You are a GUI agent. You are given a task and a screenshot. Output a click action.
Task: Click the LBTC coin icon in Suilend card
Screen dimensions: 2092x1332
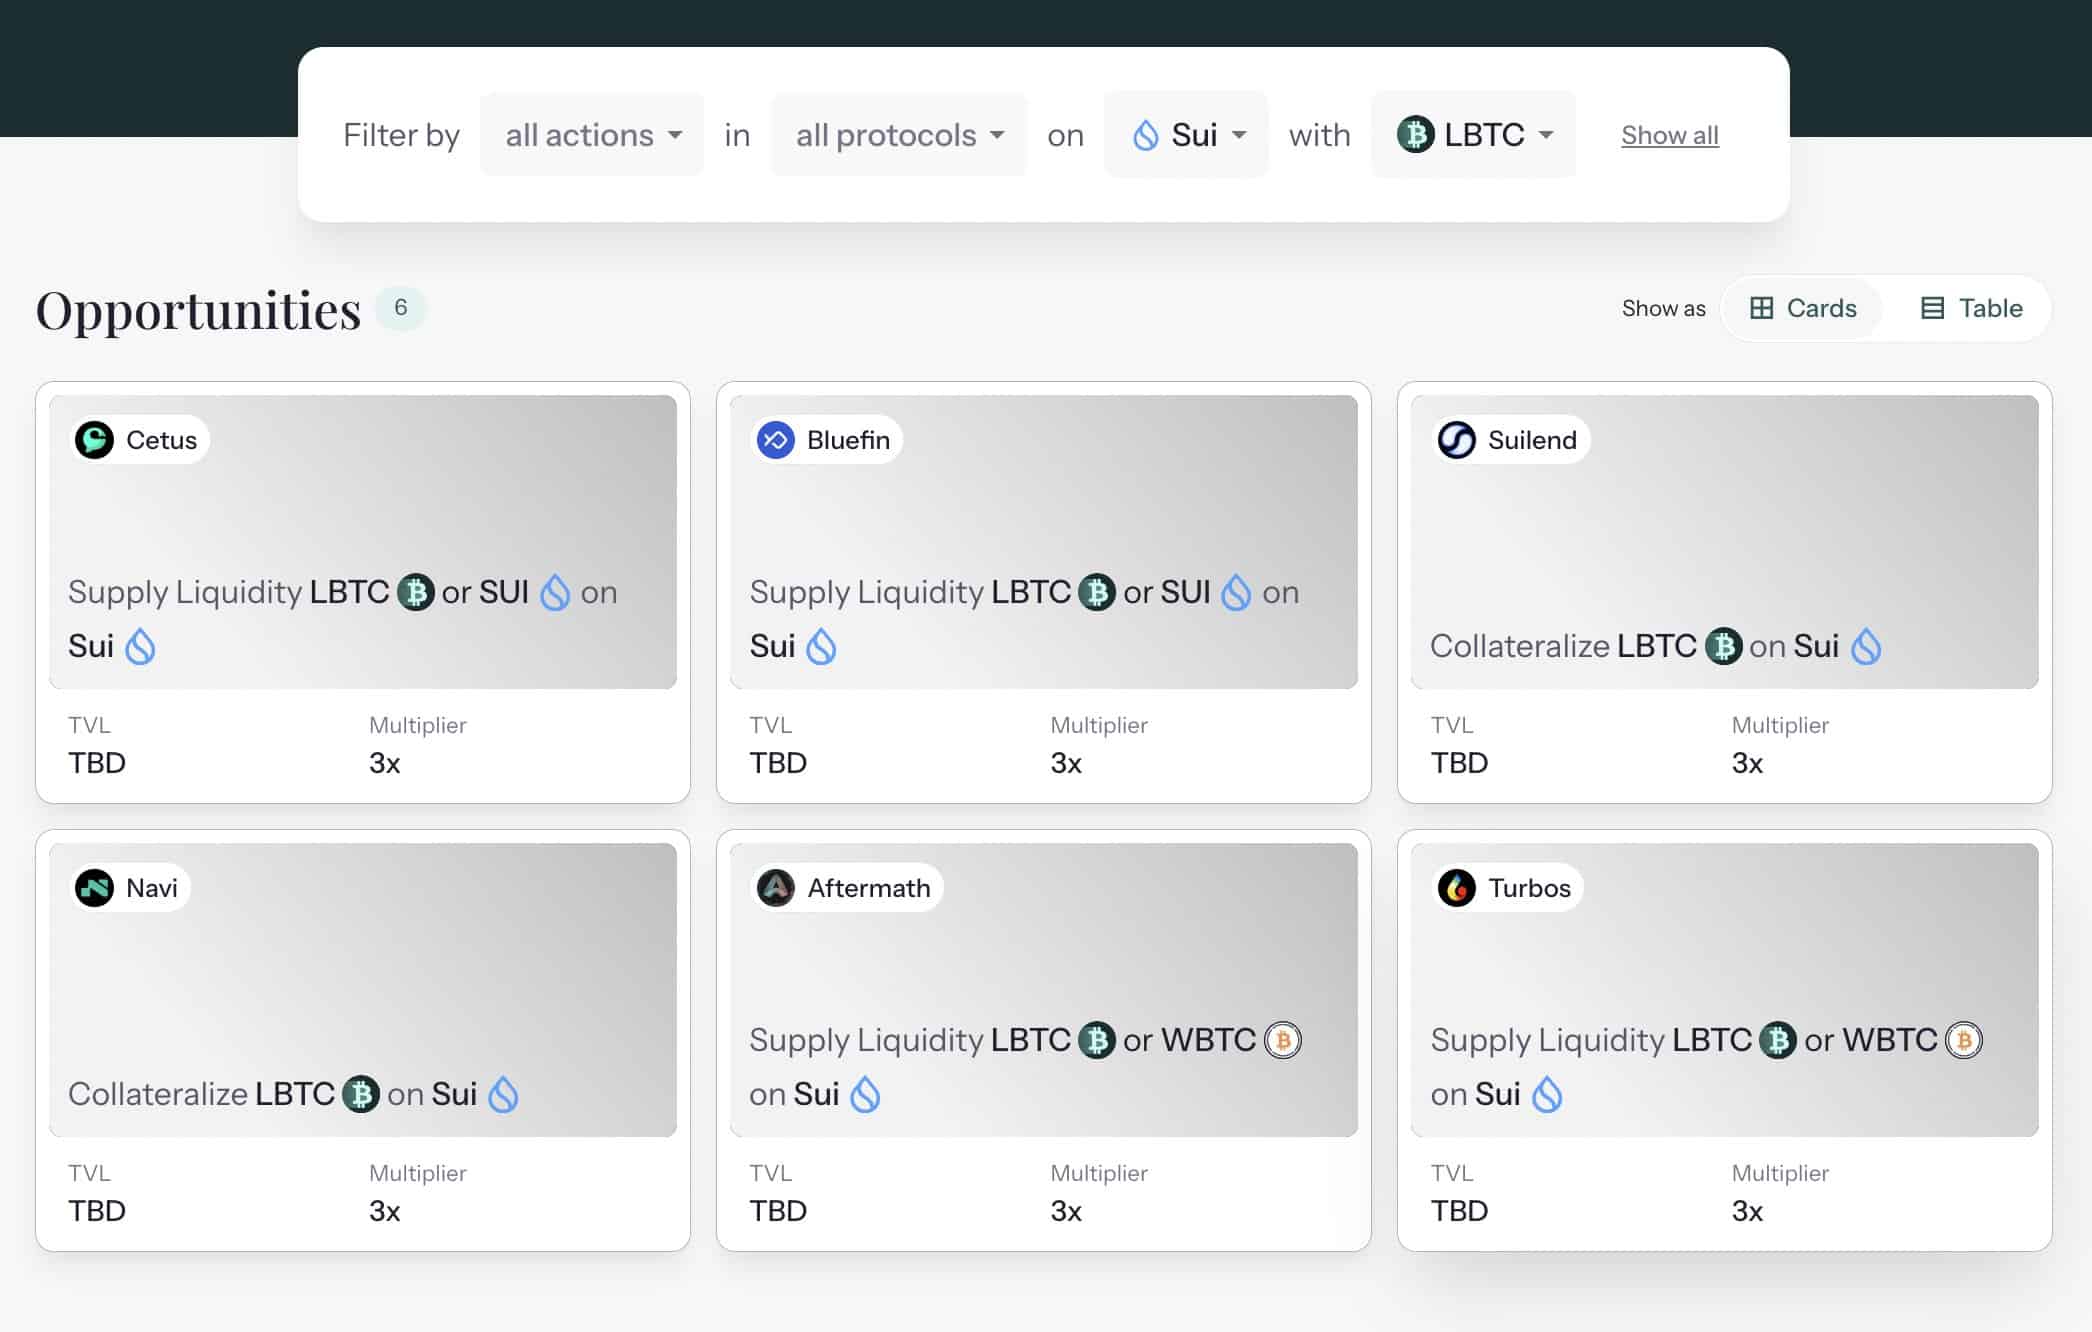coord(1723,646)
